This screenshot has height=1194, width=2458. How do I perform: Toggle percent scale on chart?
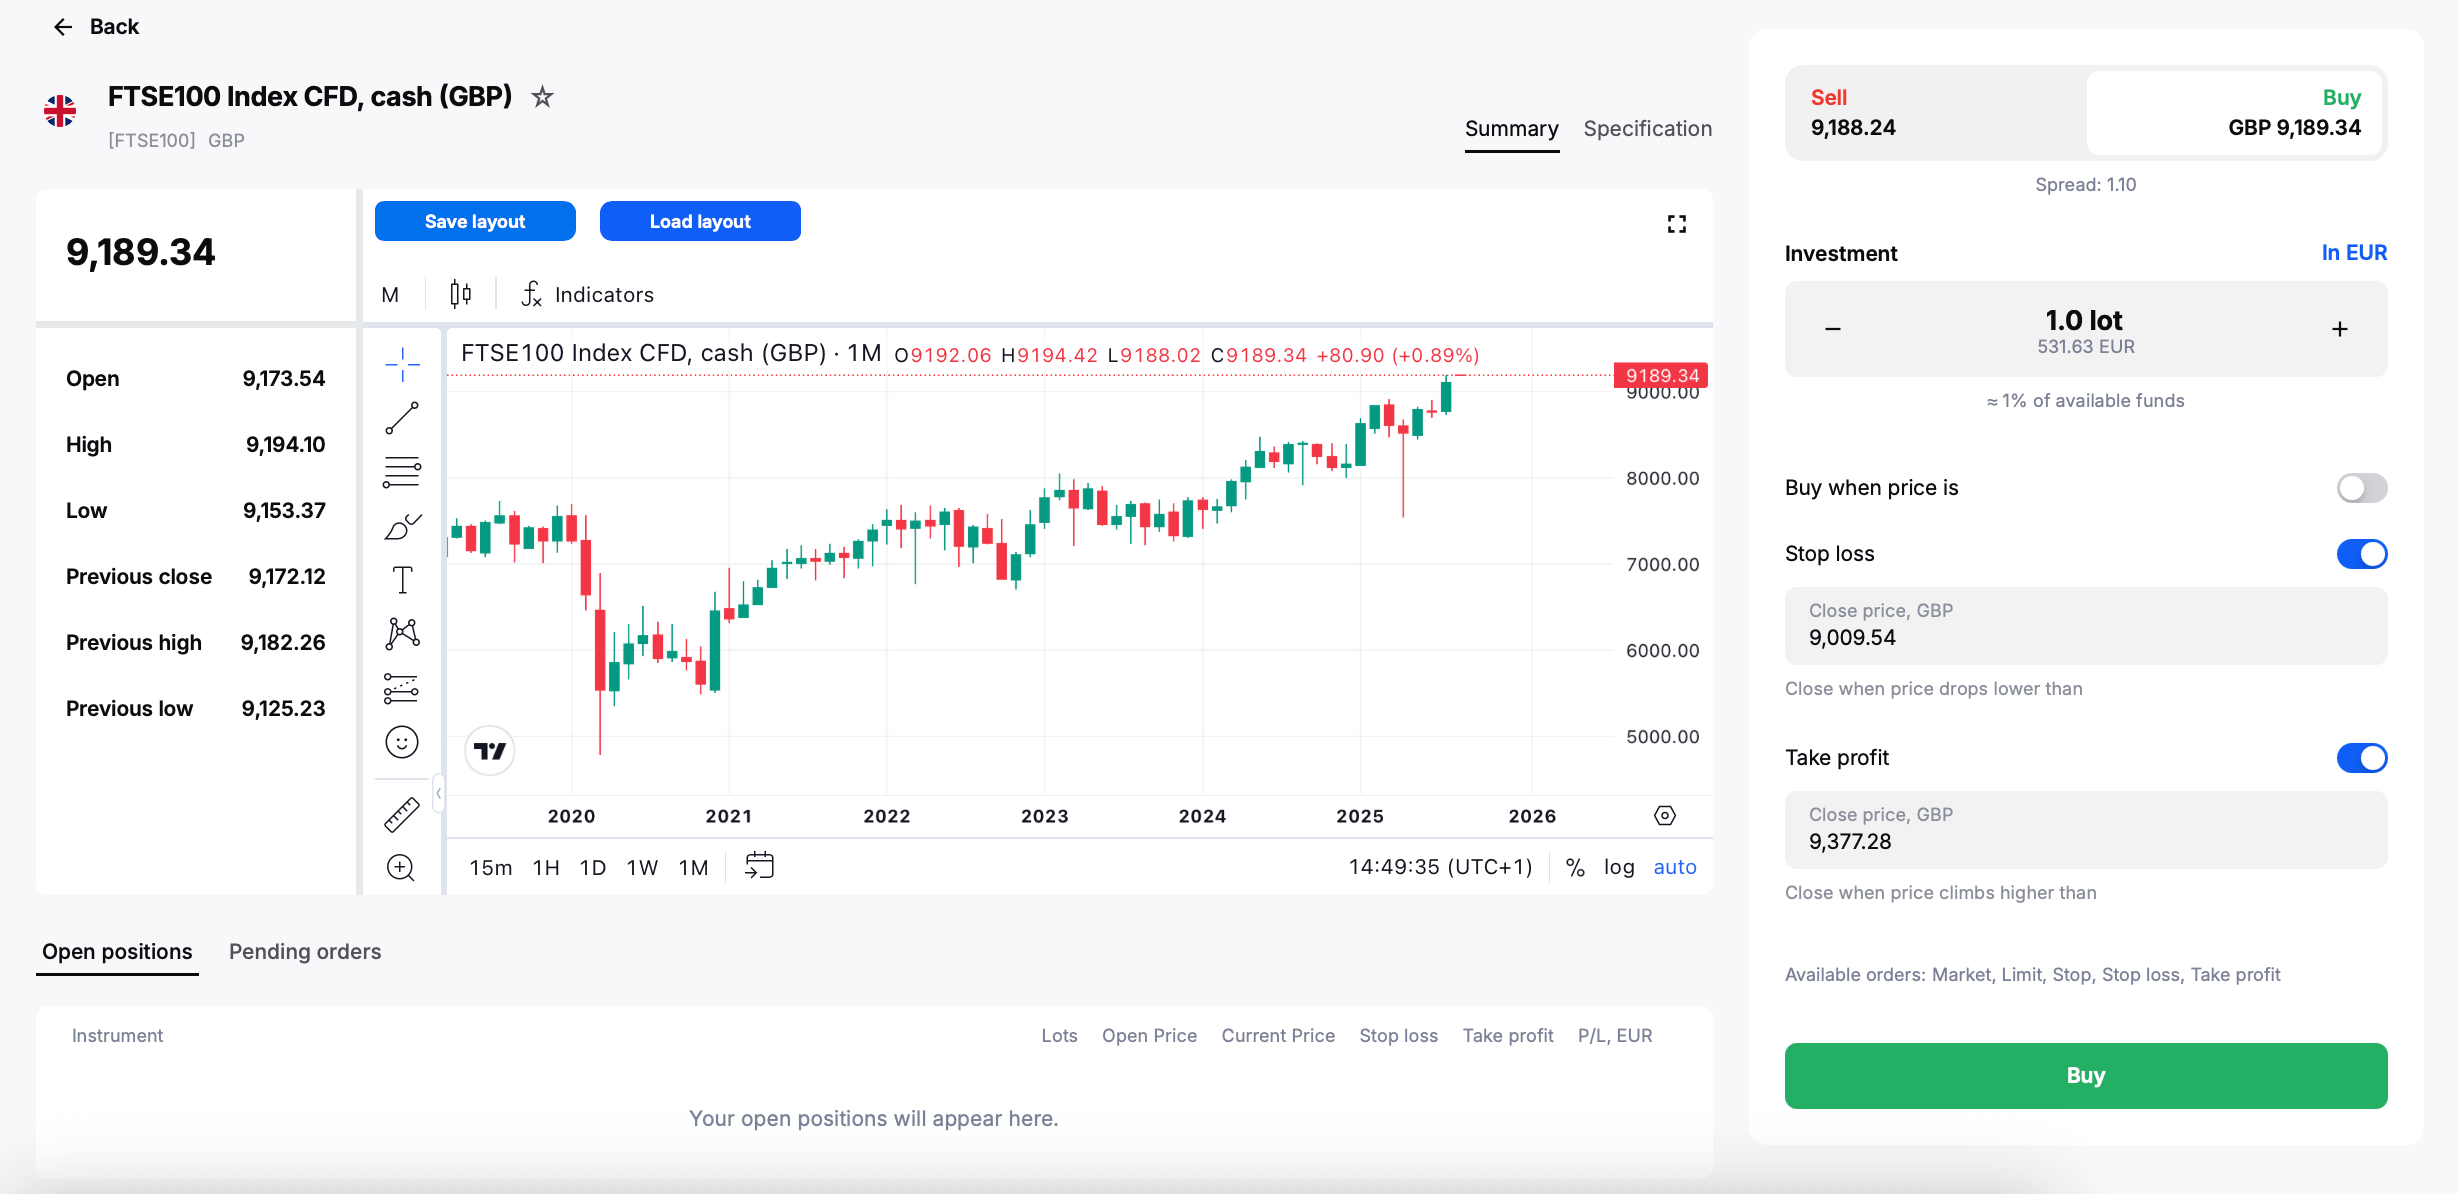(1575, 867)
